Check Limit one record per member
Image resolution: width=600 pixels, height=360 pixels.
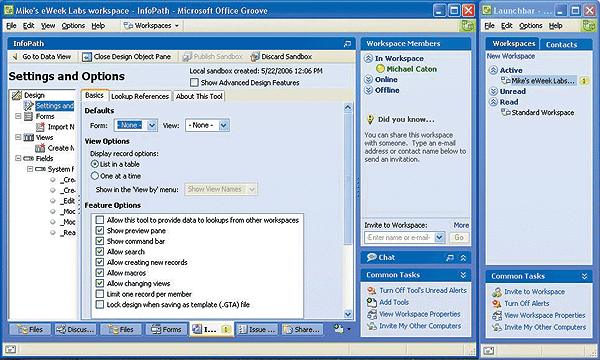pos(100,294)
